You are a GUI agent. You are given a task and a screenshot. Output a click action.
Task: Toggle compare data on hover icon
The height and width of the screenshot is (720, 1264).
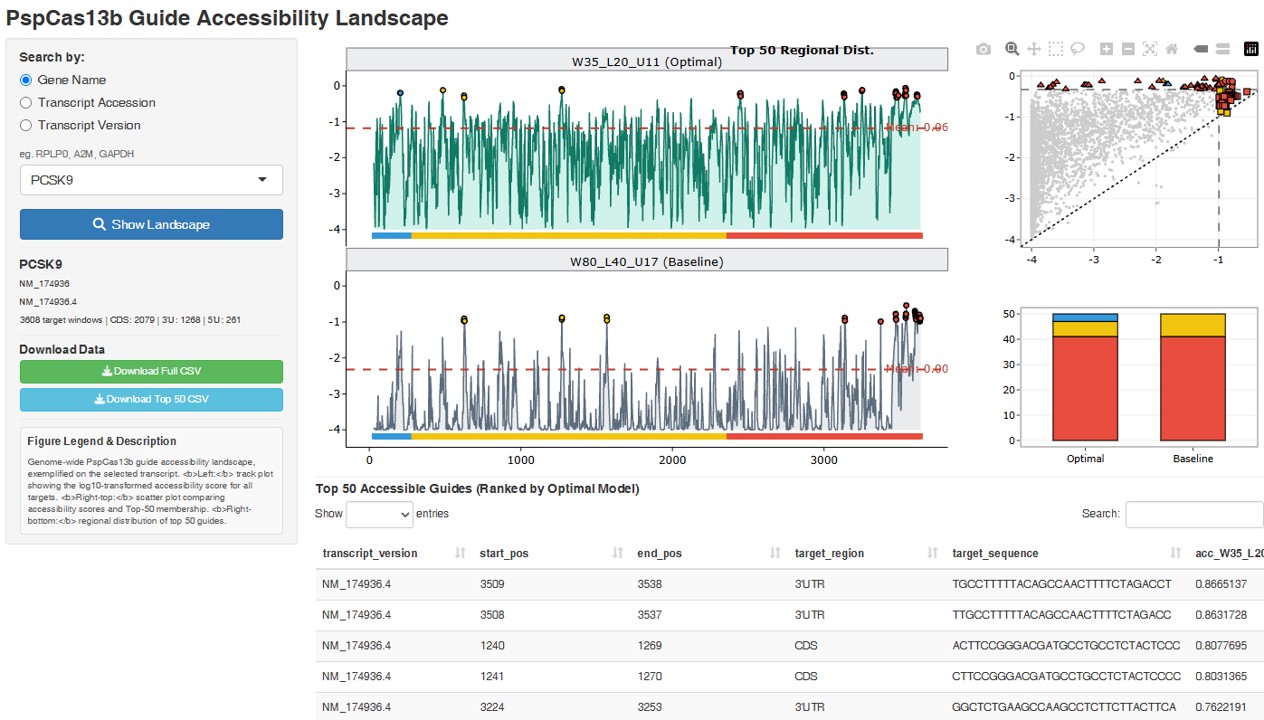click(x=1223, y=49)
